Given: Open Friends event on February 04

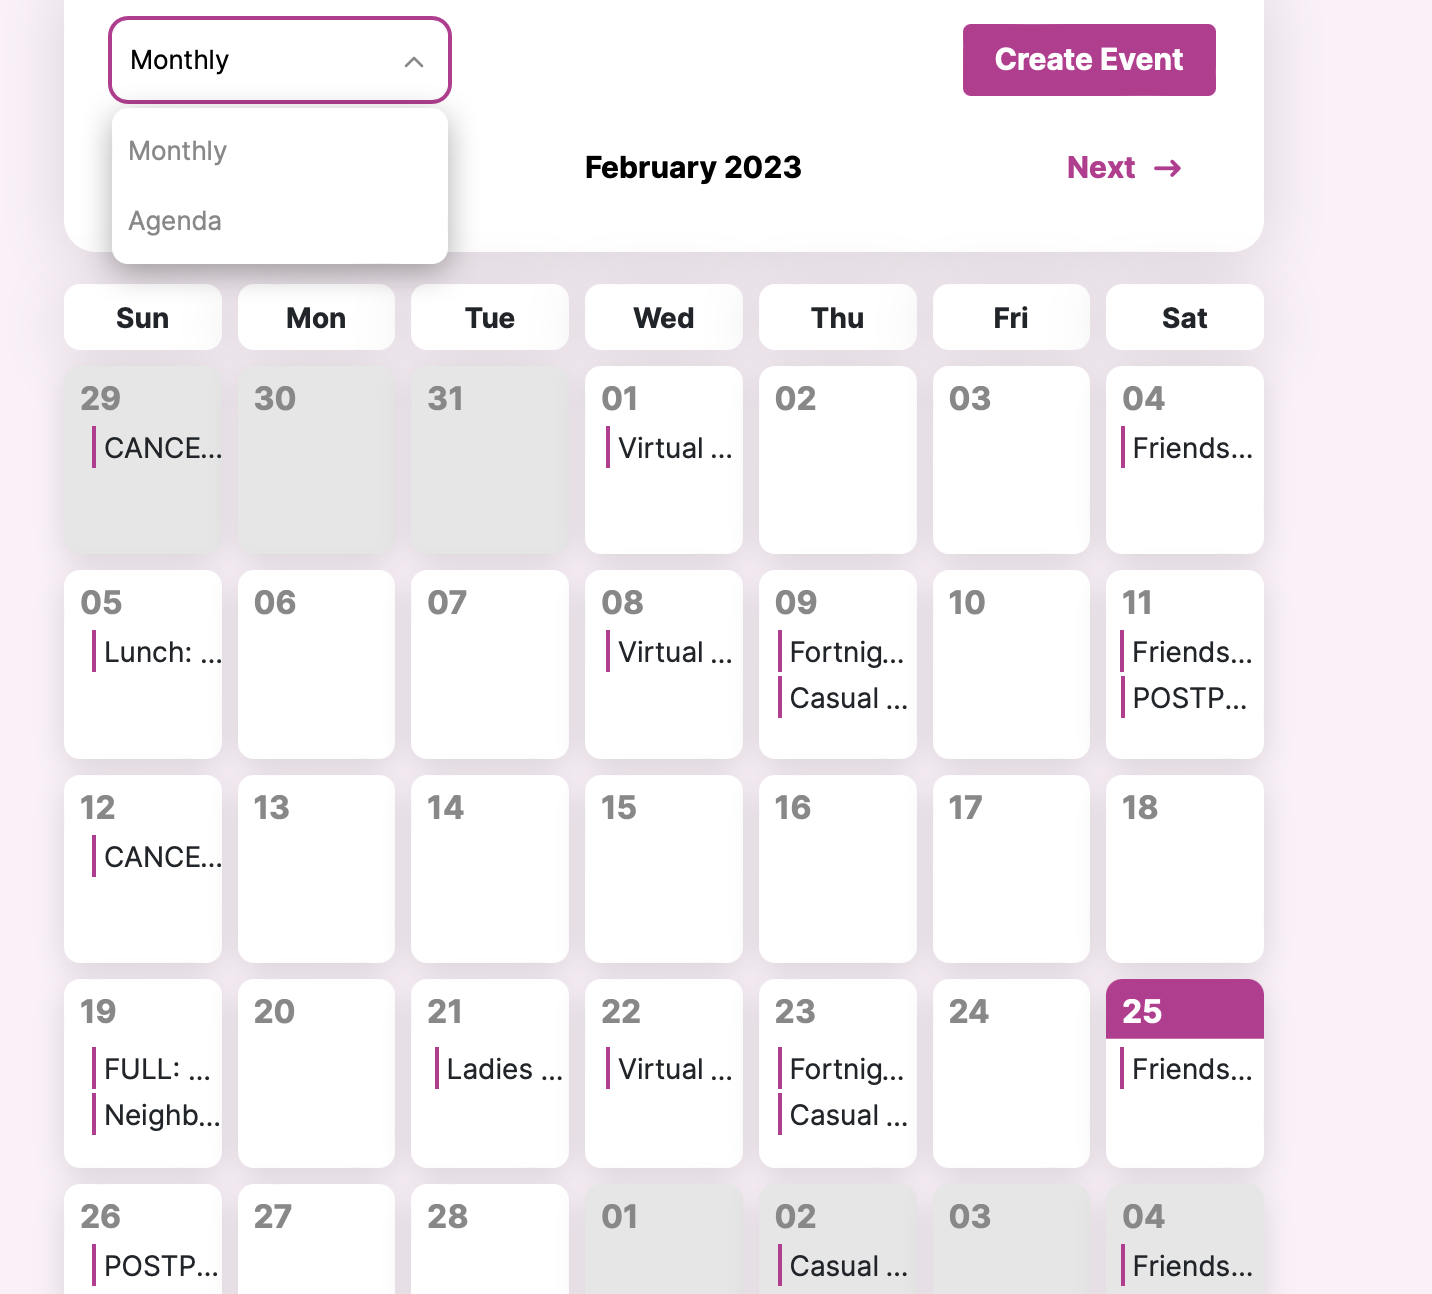Looking at the screenshot, I should [1191, 448].
